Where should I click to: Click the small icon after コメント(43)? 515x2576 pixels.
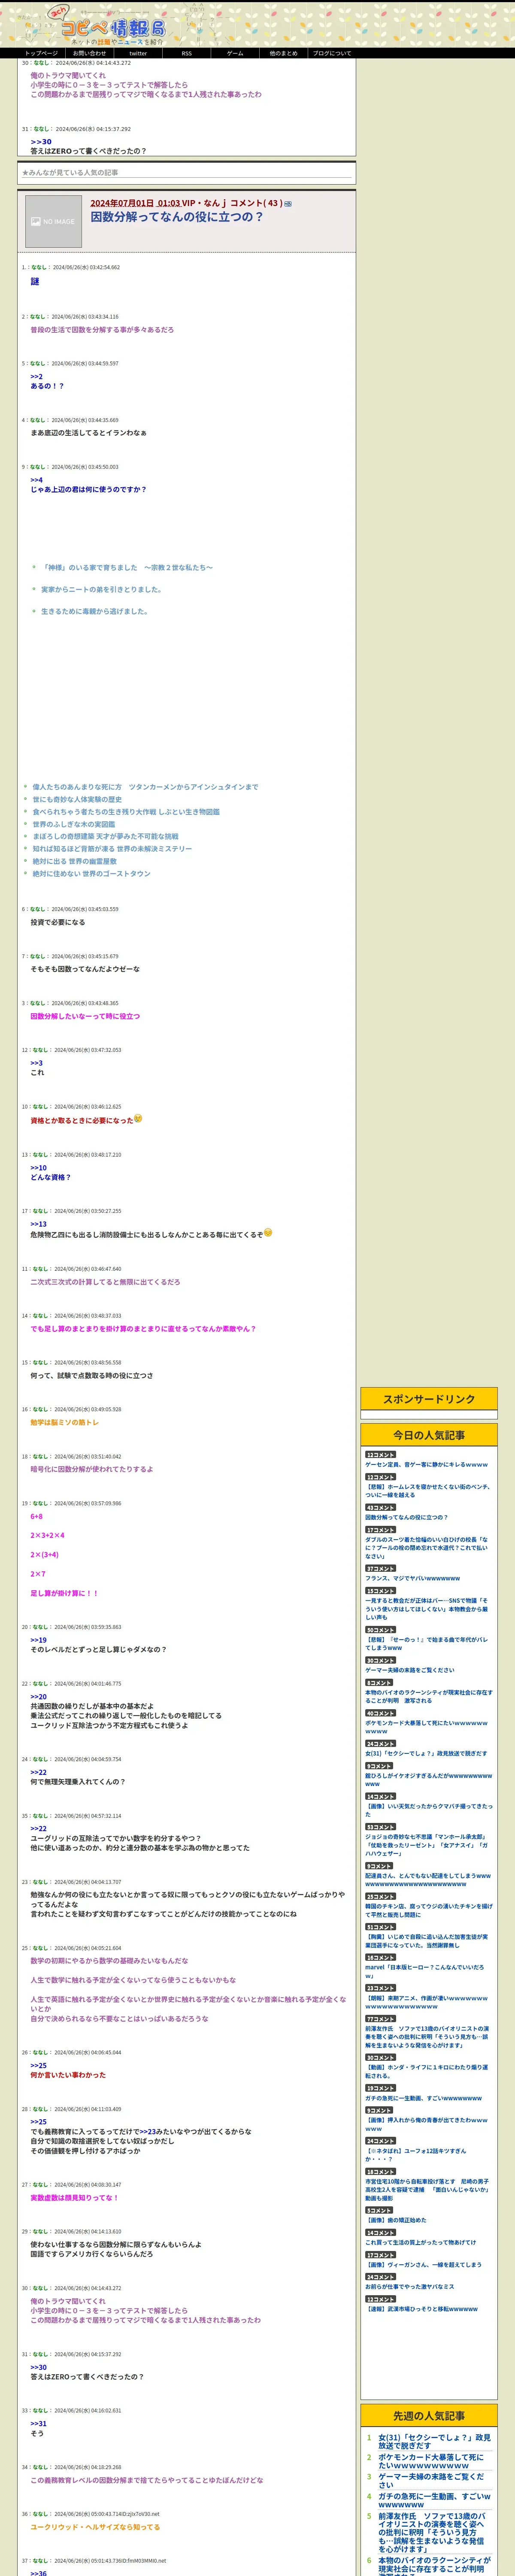tap(288, 203)
